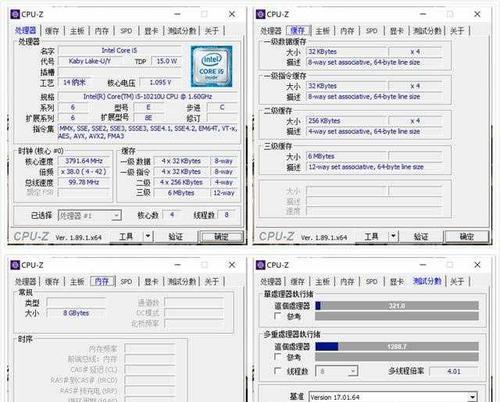The image size is (500, 402).
Task: Open 测试分数 tab in the 内存 window
Action: click(x=182, y=281)
